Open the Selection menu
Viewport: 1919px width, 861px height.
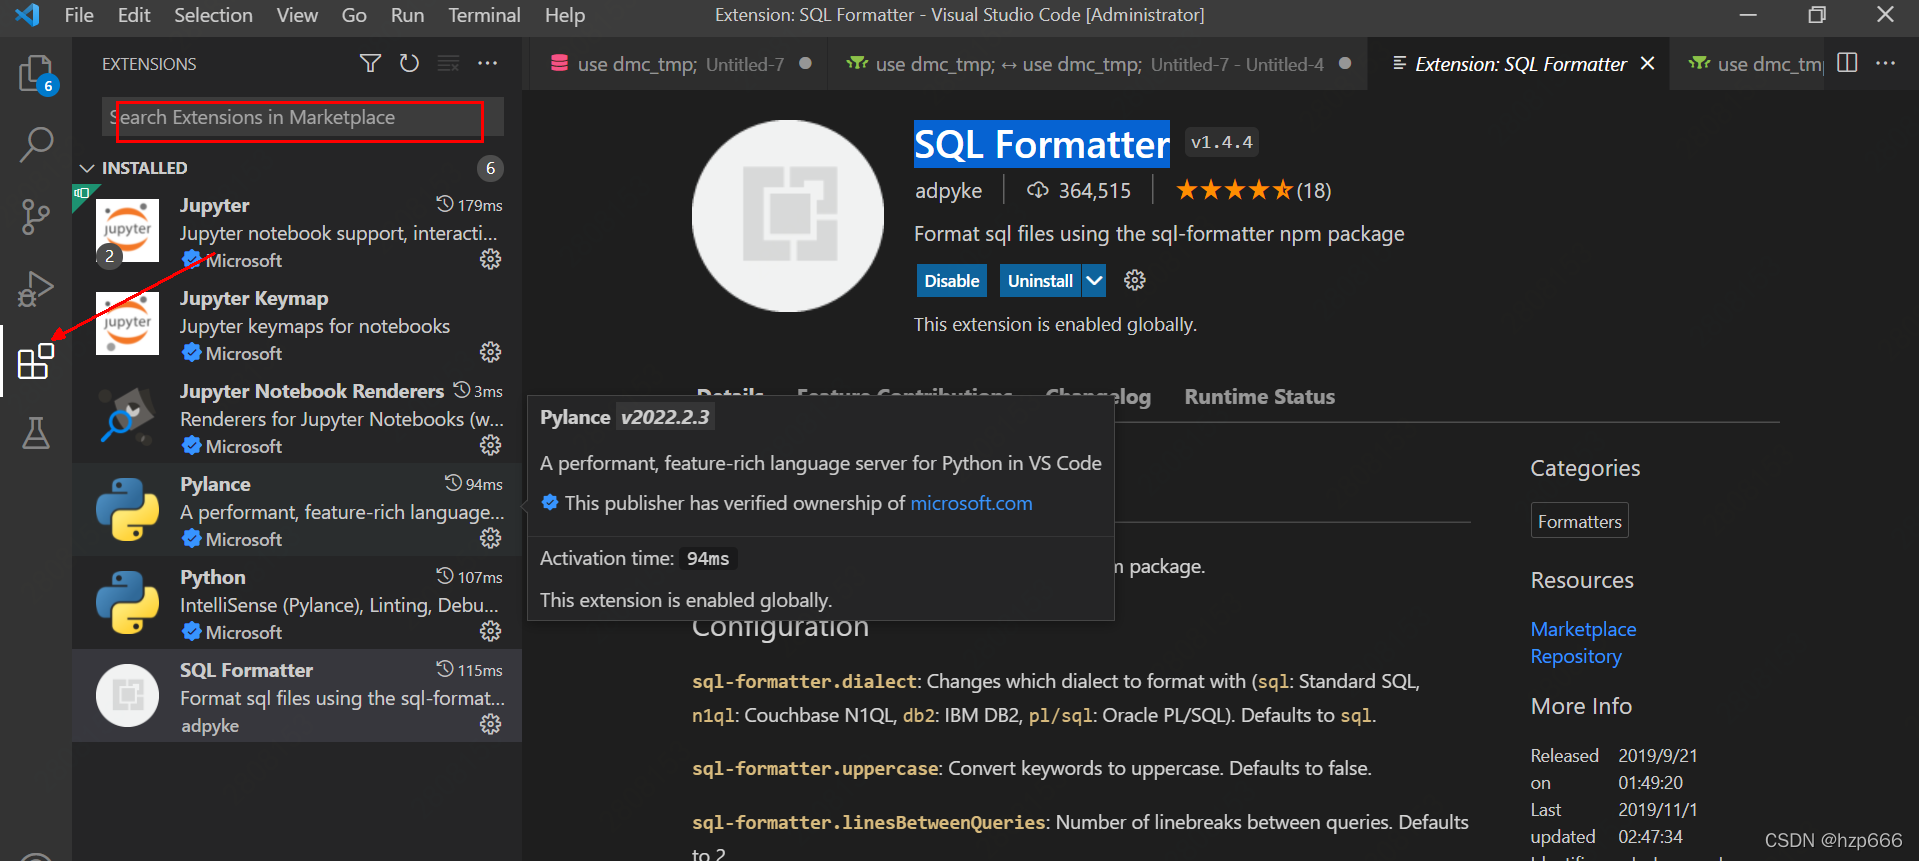(213, 15)
